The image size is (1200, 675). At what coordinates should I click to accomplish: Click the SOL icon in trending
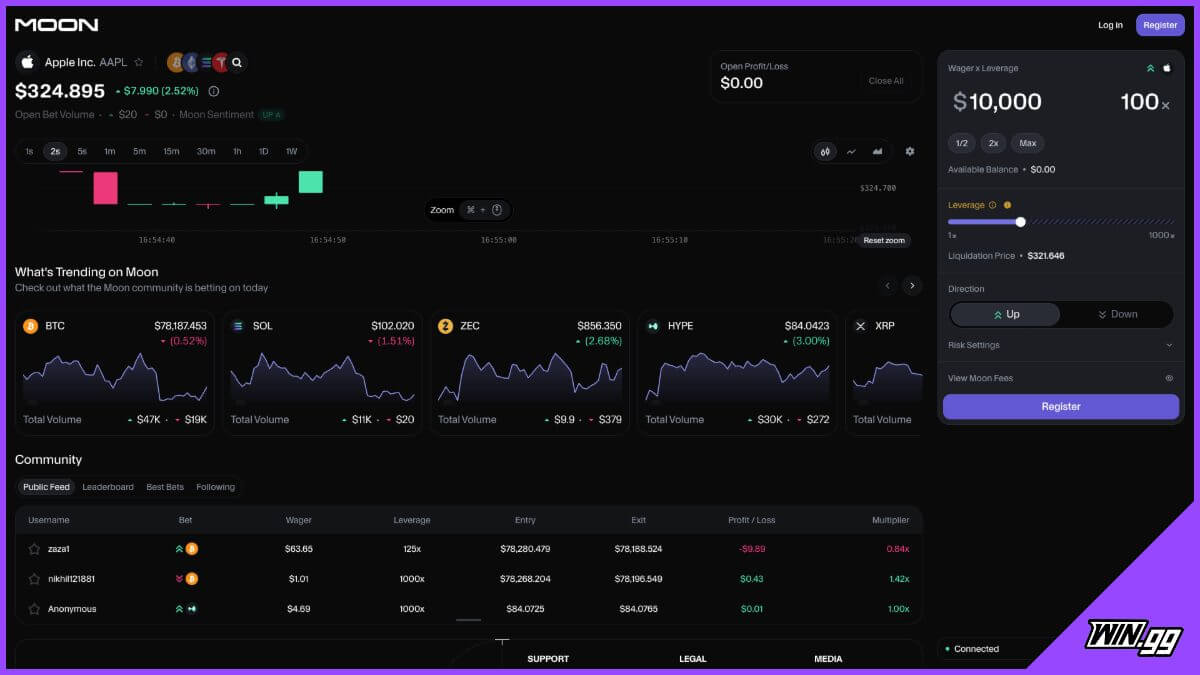pos(238,326)
